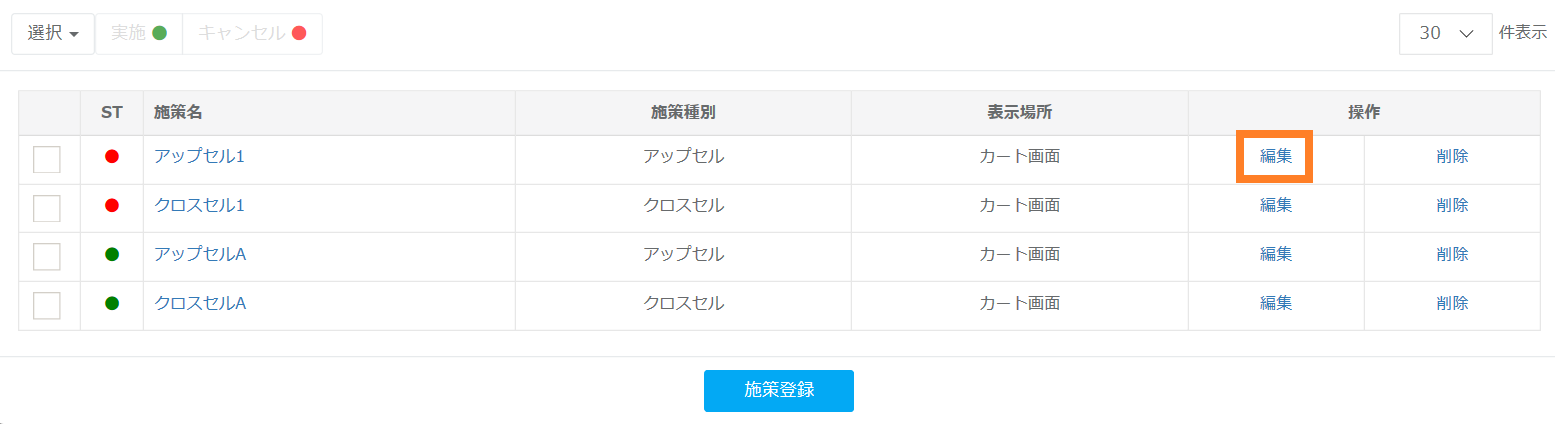Click the green status dot for クロスセルA
The image size is (1555, 424).
[x=112, y=303]
